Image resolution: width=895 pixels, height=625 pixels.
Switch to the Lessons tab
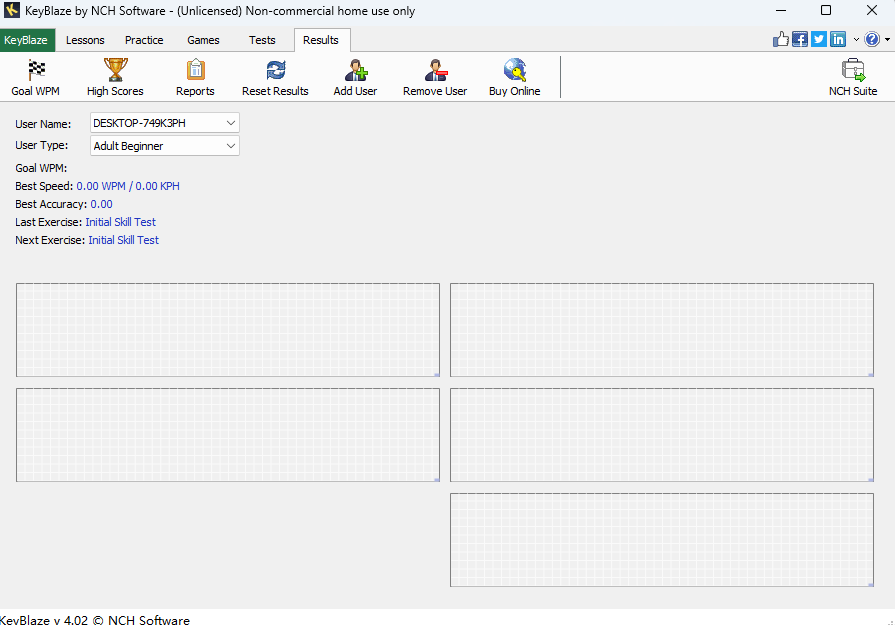pyautogui.click(x=85, y=40)
